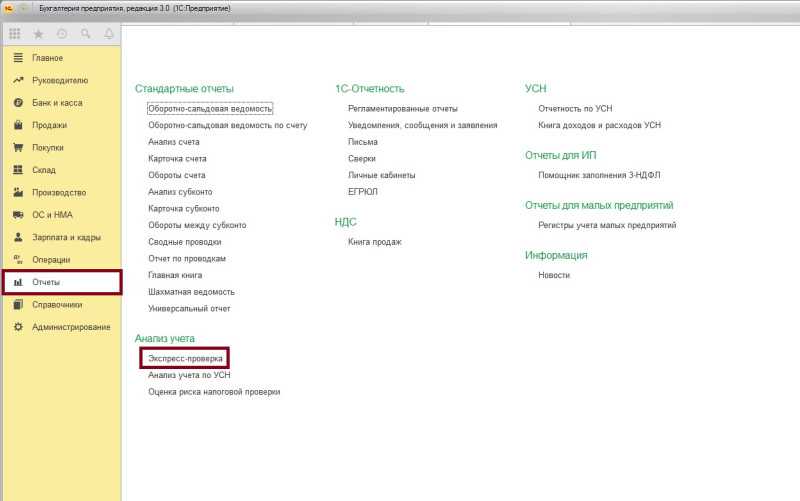800x501 pixels.
Task: Open Новости link
Action: 554,275
